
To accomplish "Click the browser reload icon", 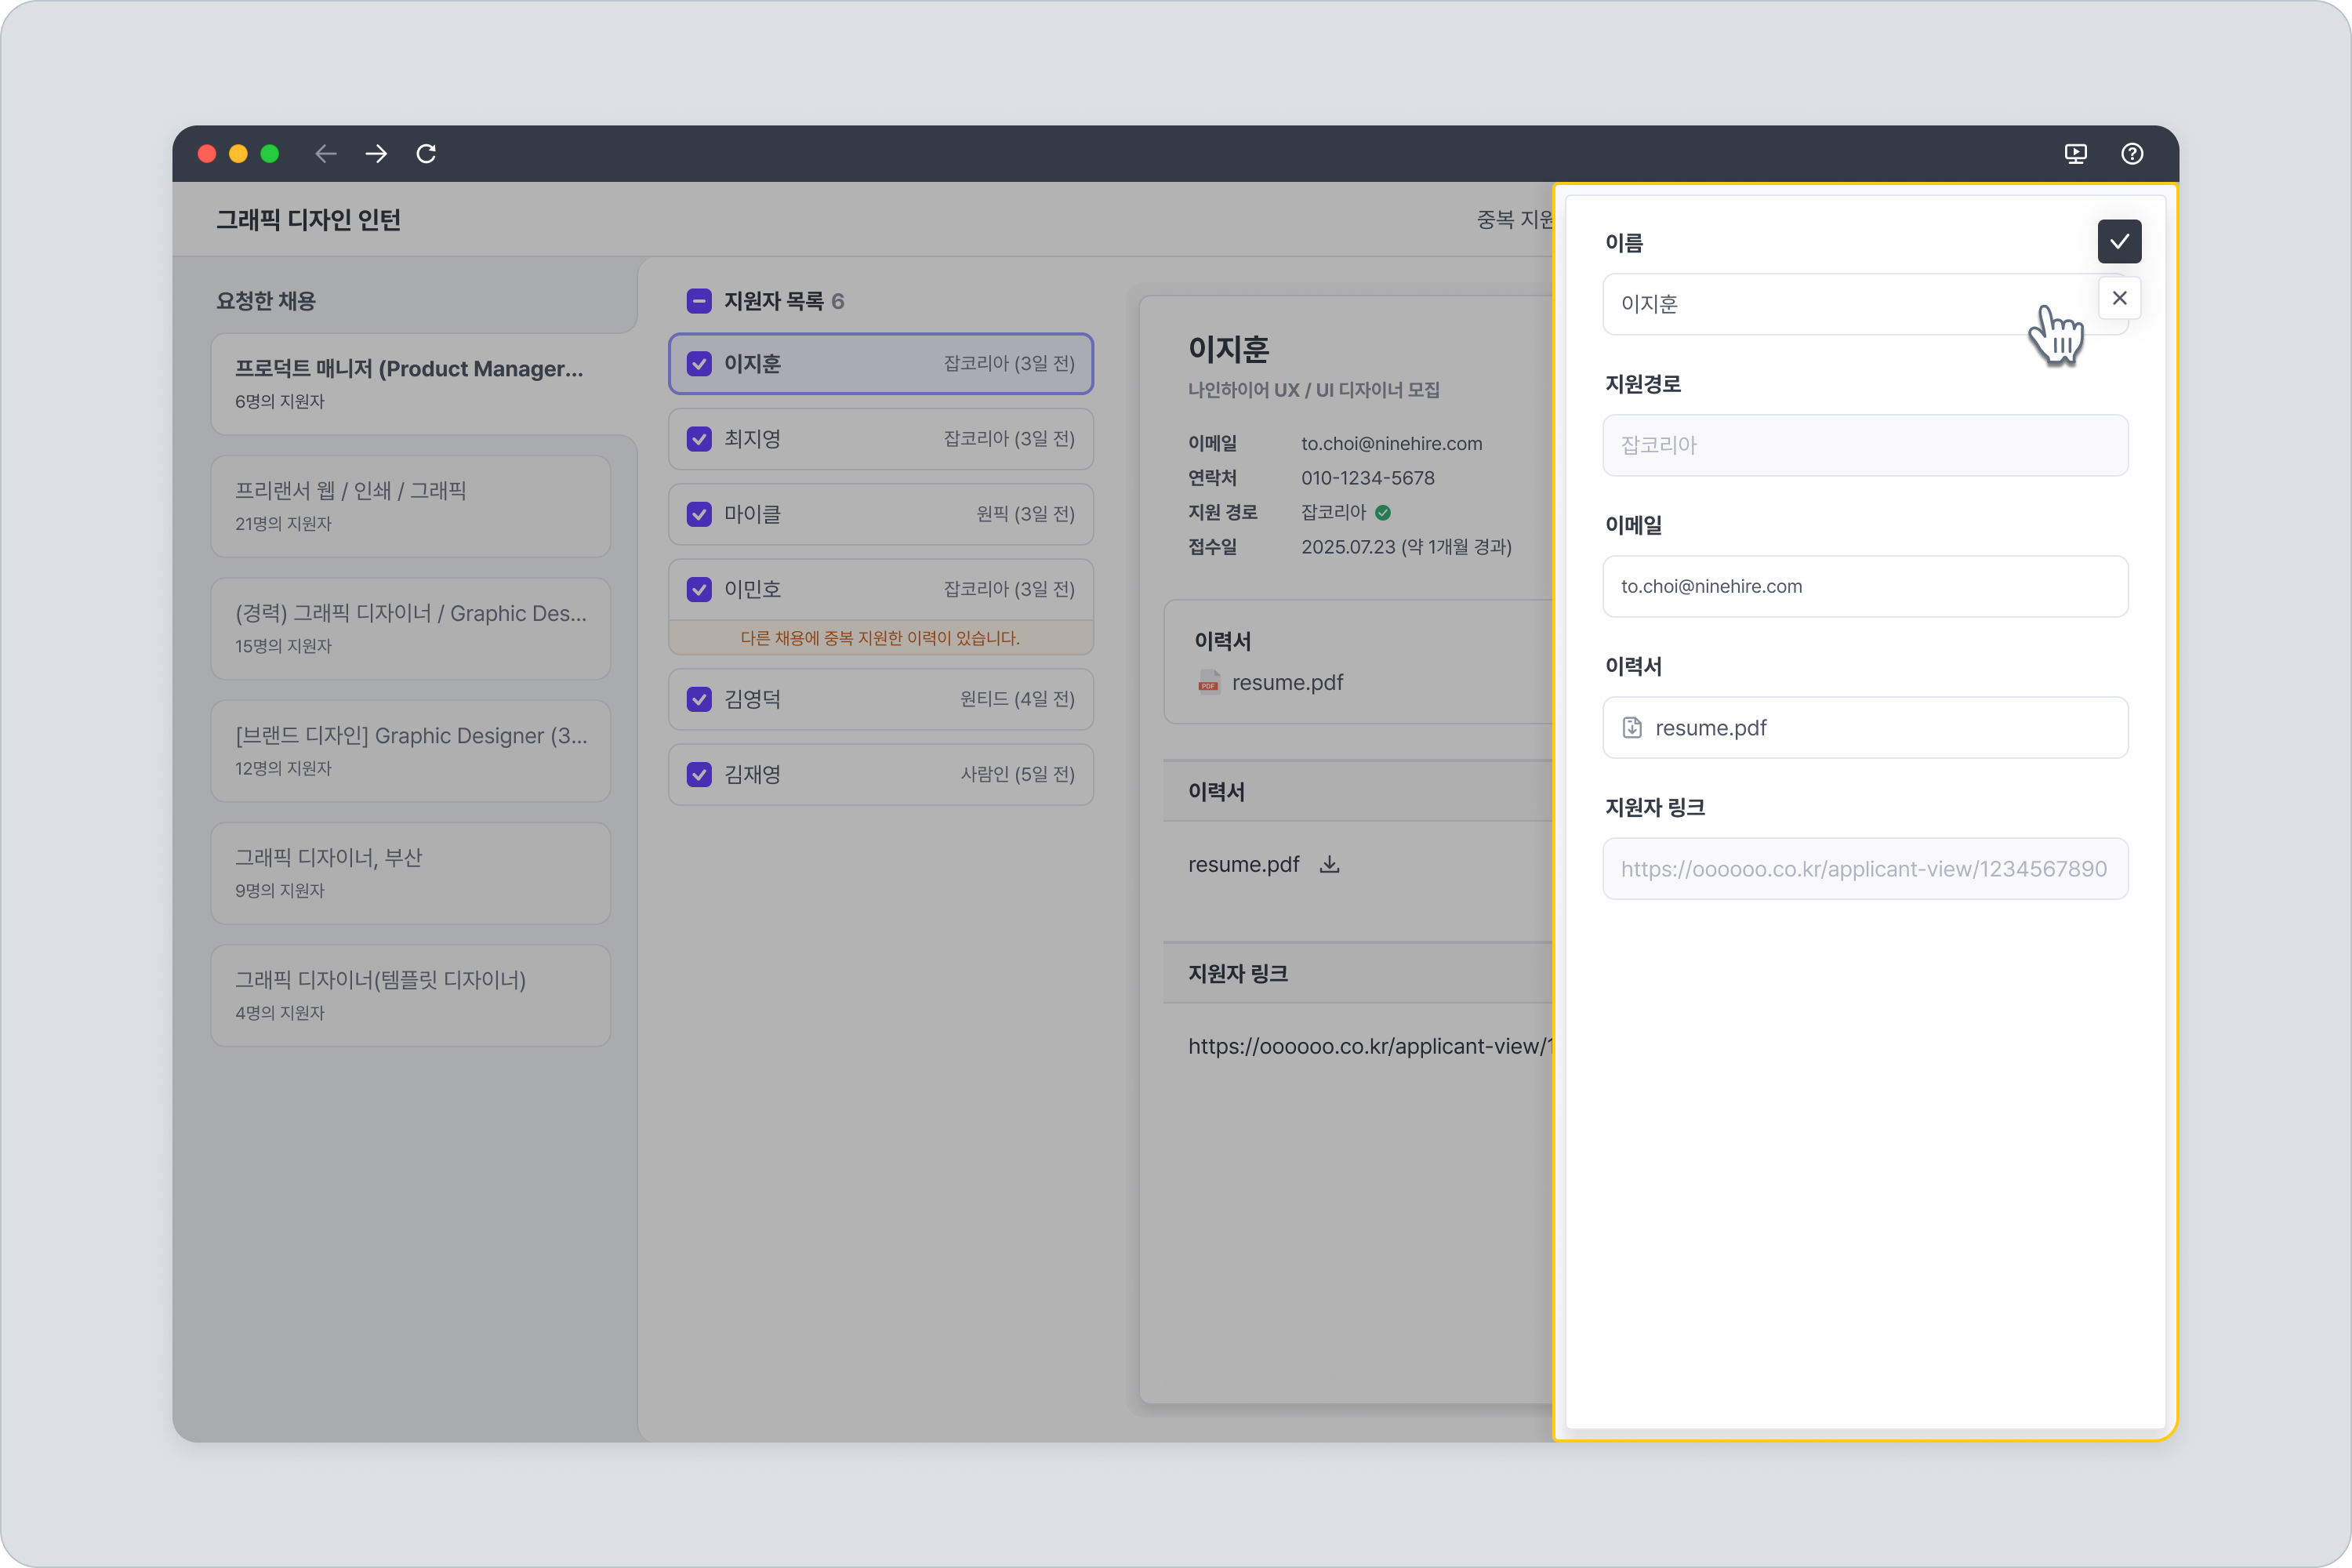I will [x=426, y=153].
